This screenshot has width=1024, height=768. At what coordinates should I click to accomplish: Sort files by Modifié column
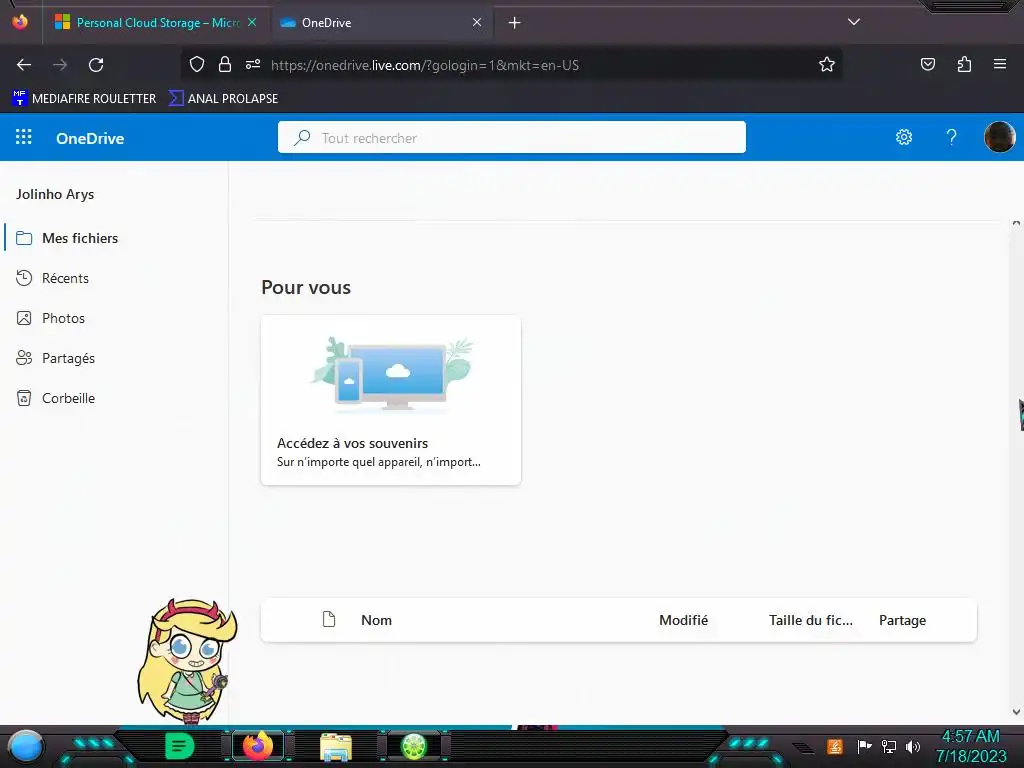click(x=683, y=620)
